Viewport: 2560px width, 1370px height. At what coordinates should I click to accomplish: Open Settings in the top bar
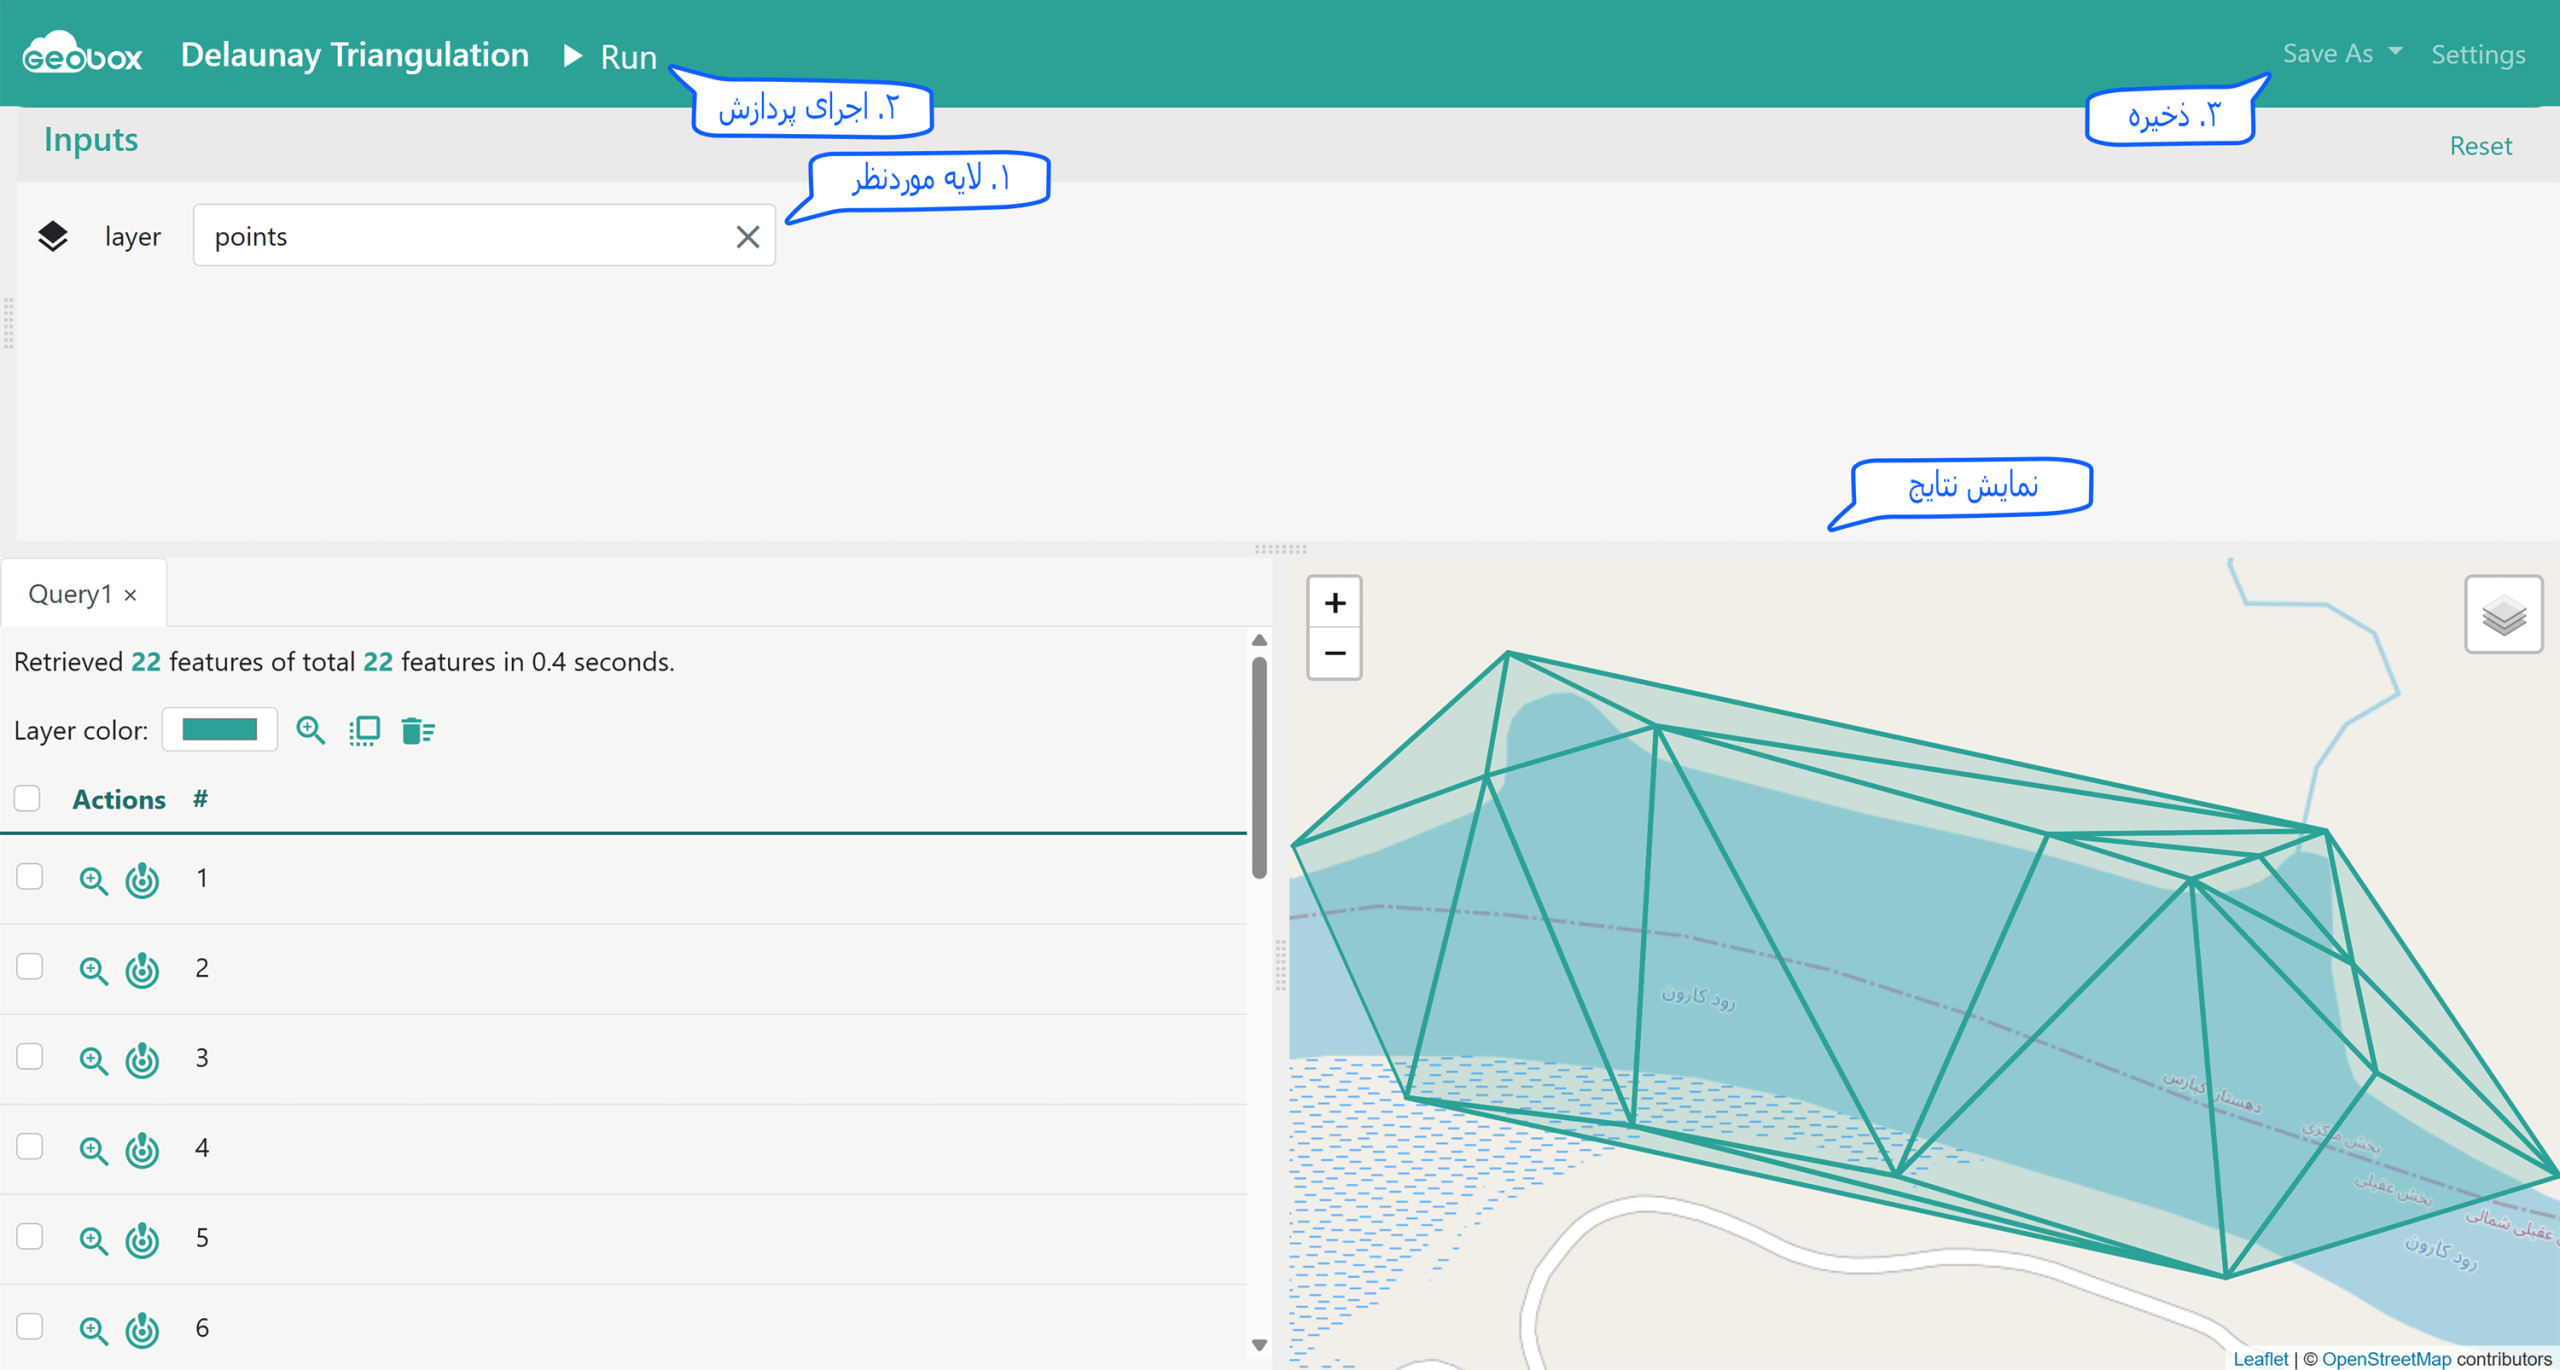pyautogui.click(x=2478, y=54)
